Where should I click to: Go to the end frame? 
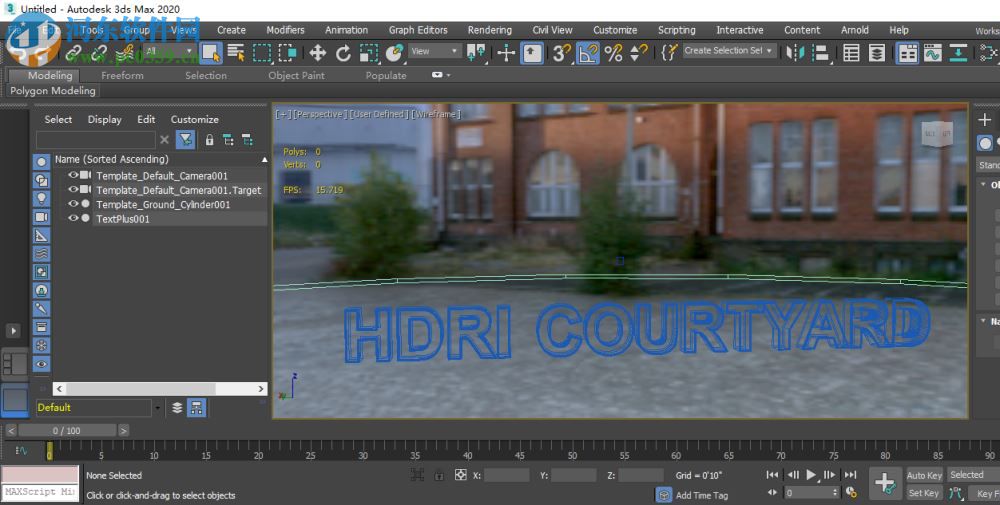click(850, 474)
